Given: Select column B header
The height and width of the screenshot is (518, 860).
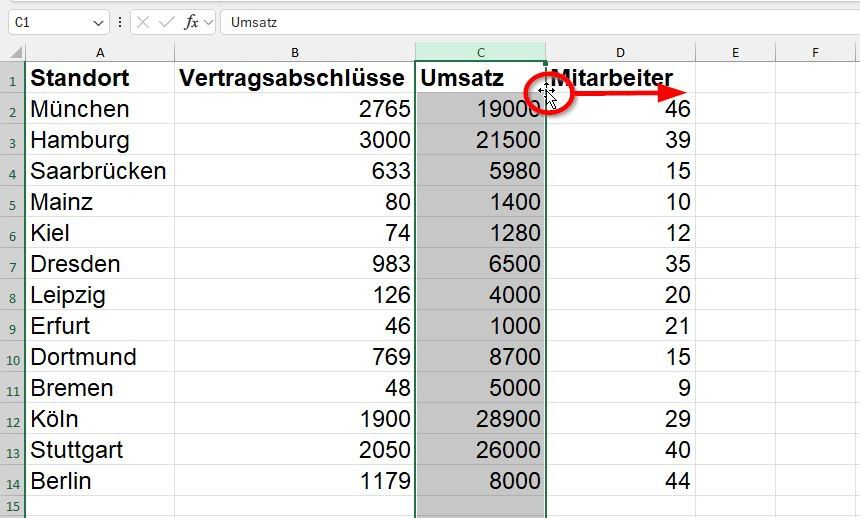Looking at the screenshot, I should 295,53.
